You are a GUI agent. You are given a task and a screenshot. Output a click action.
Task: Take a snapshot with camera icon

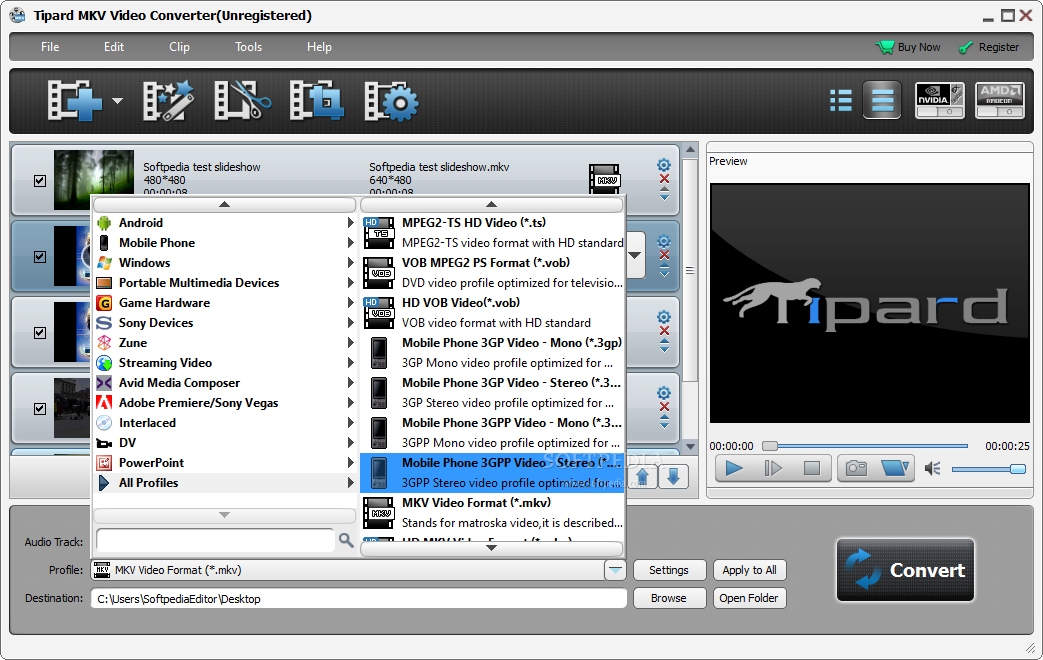click(x=857, y=469)
